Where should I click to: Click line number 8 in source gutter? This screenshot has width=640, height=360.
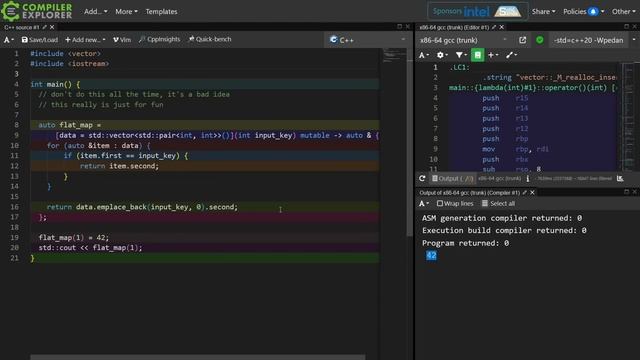pyautogui.click(x=16, y=125)
